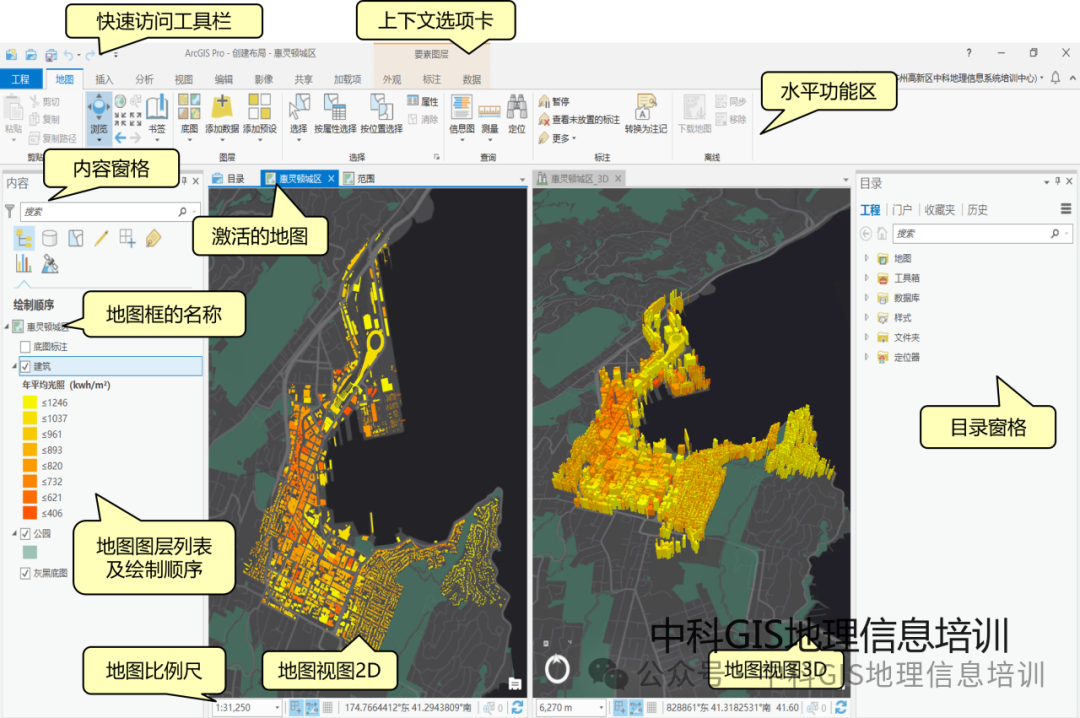The height and width of the screenshot is (718, 1080).
Task: Open the 工程 (Project) tab
Action: click(x=21, y=79)
